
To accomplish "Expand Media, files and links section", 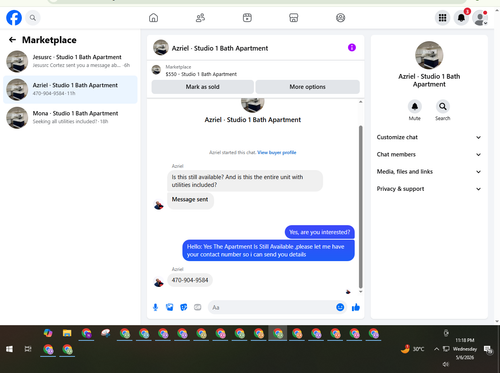I will coord(429,172).
